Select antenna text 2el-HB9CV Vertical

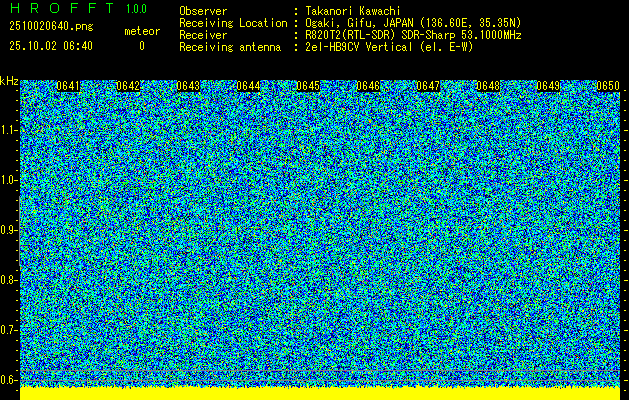pyautogui.click(x=358, y=47)
